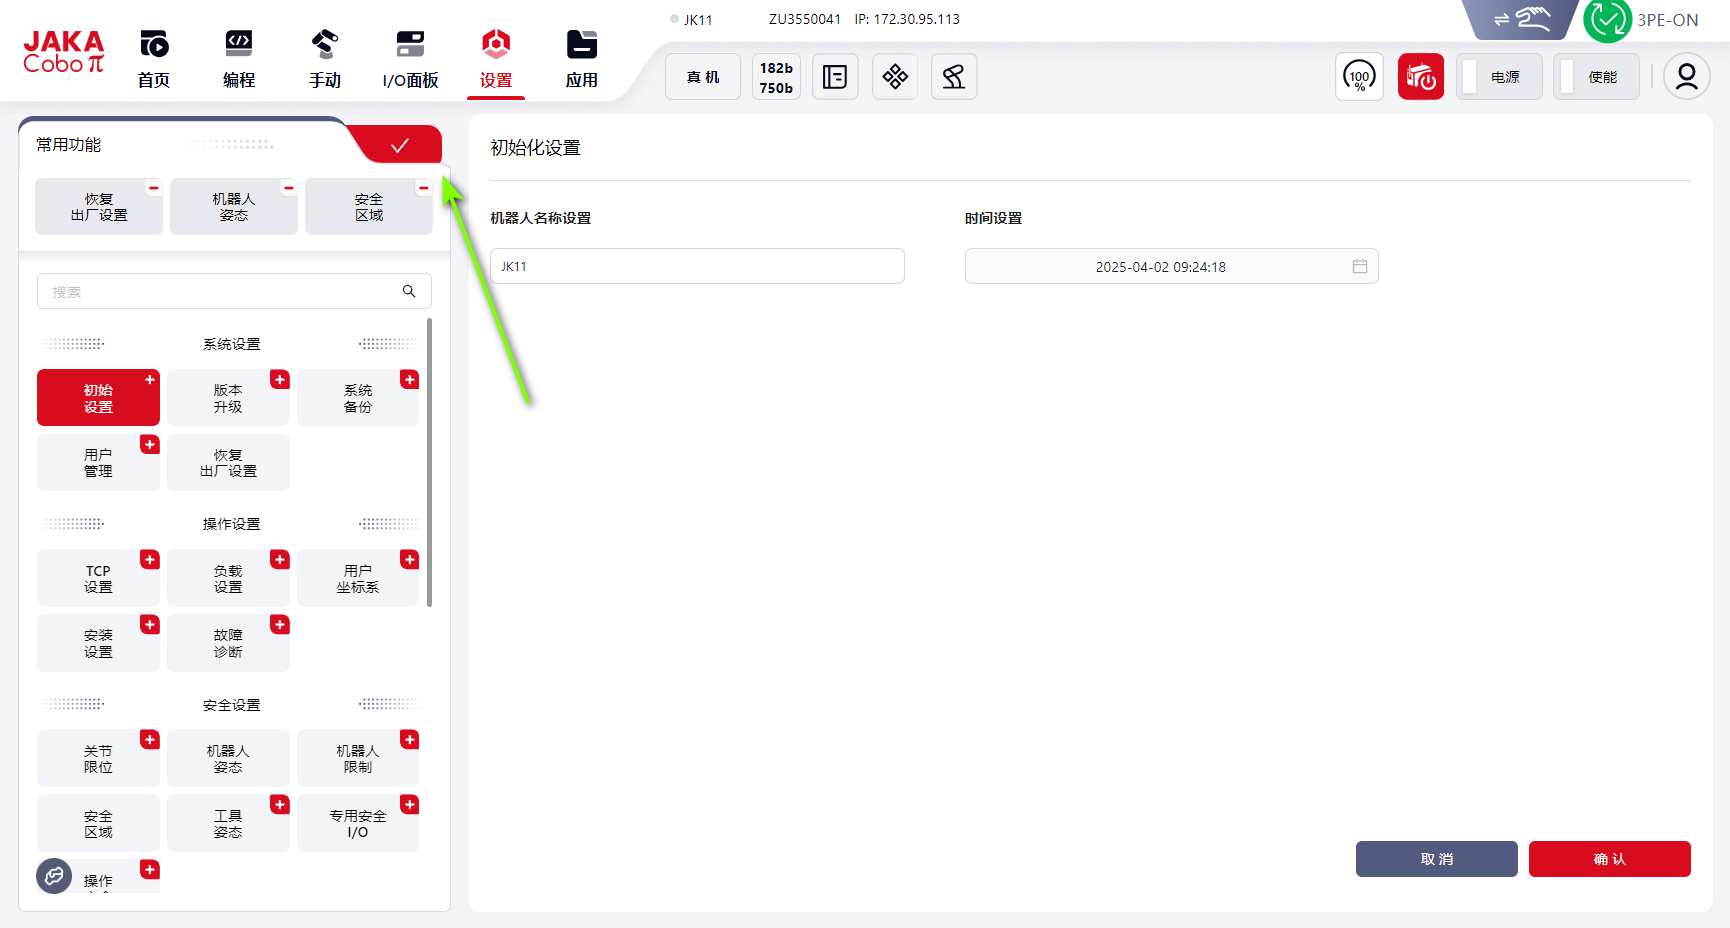Remove 安全区域 from common functions
1730x928 pixels.
(x=423, y=188)
